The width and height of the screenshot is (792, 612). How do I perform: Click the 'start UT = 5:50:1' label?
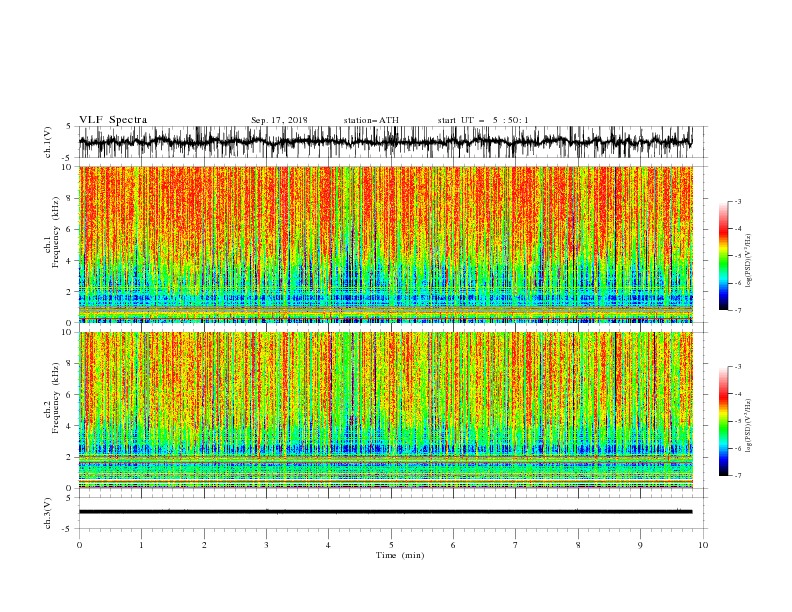click(483, 120)
